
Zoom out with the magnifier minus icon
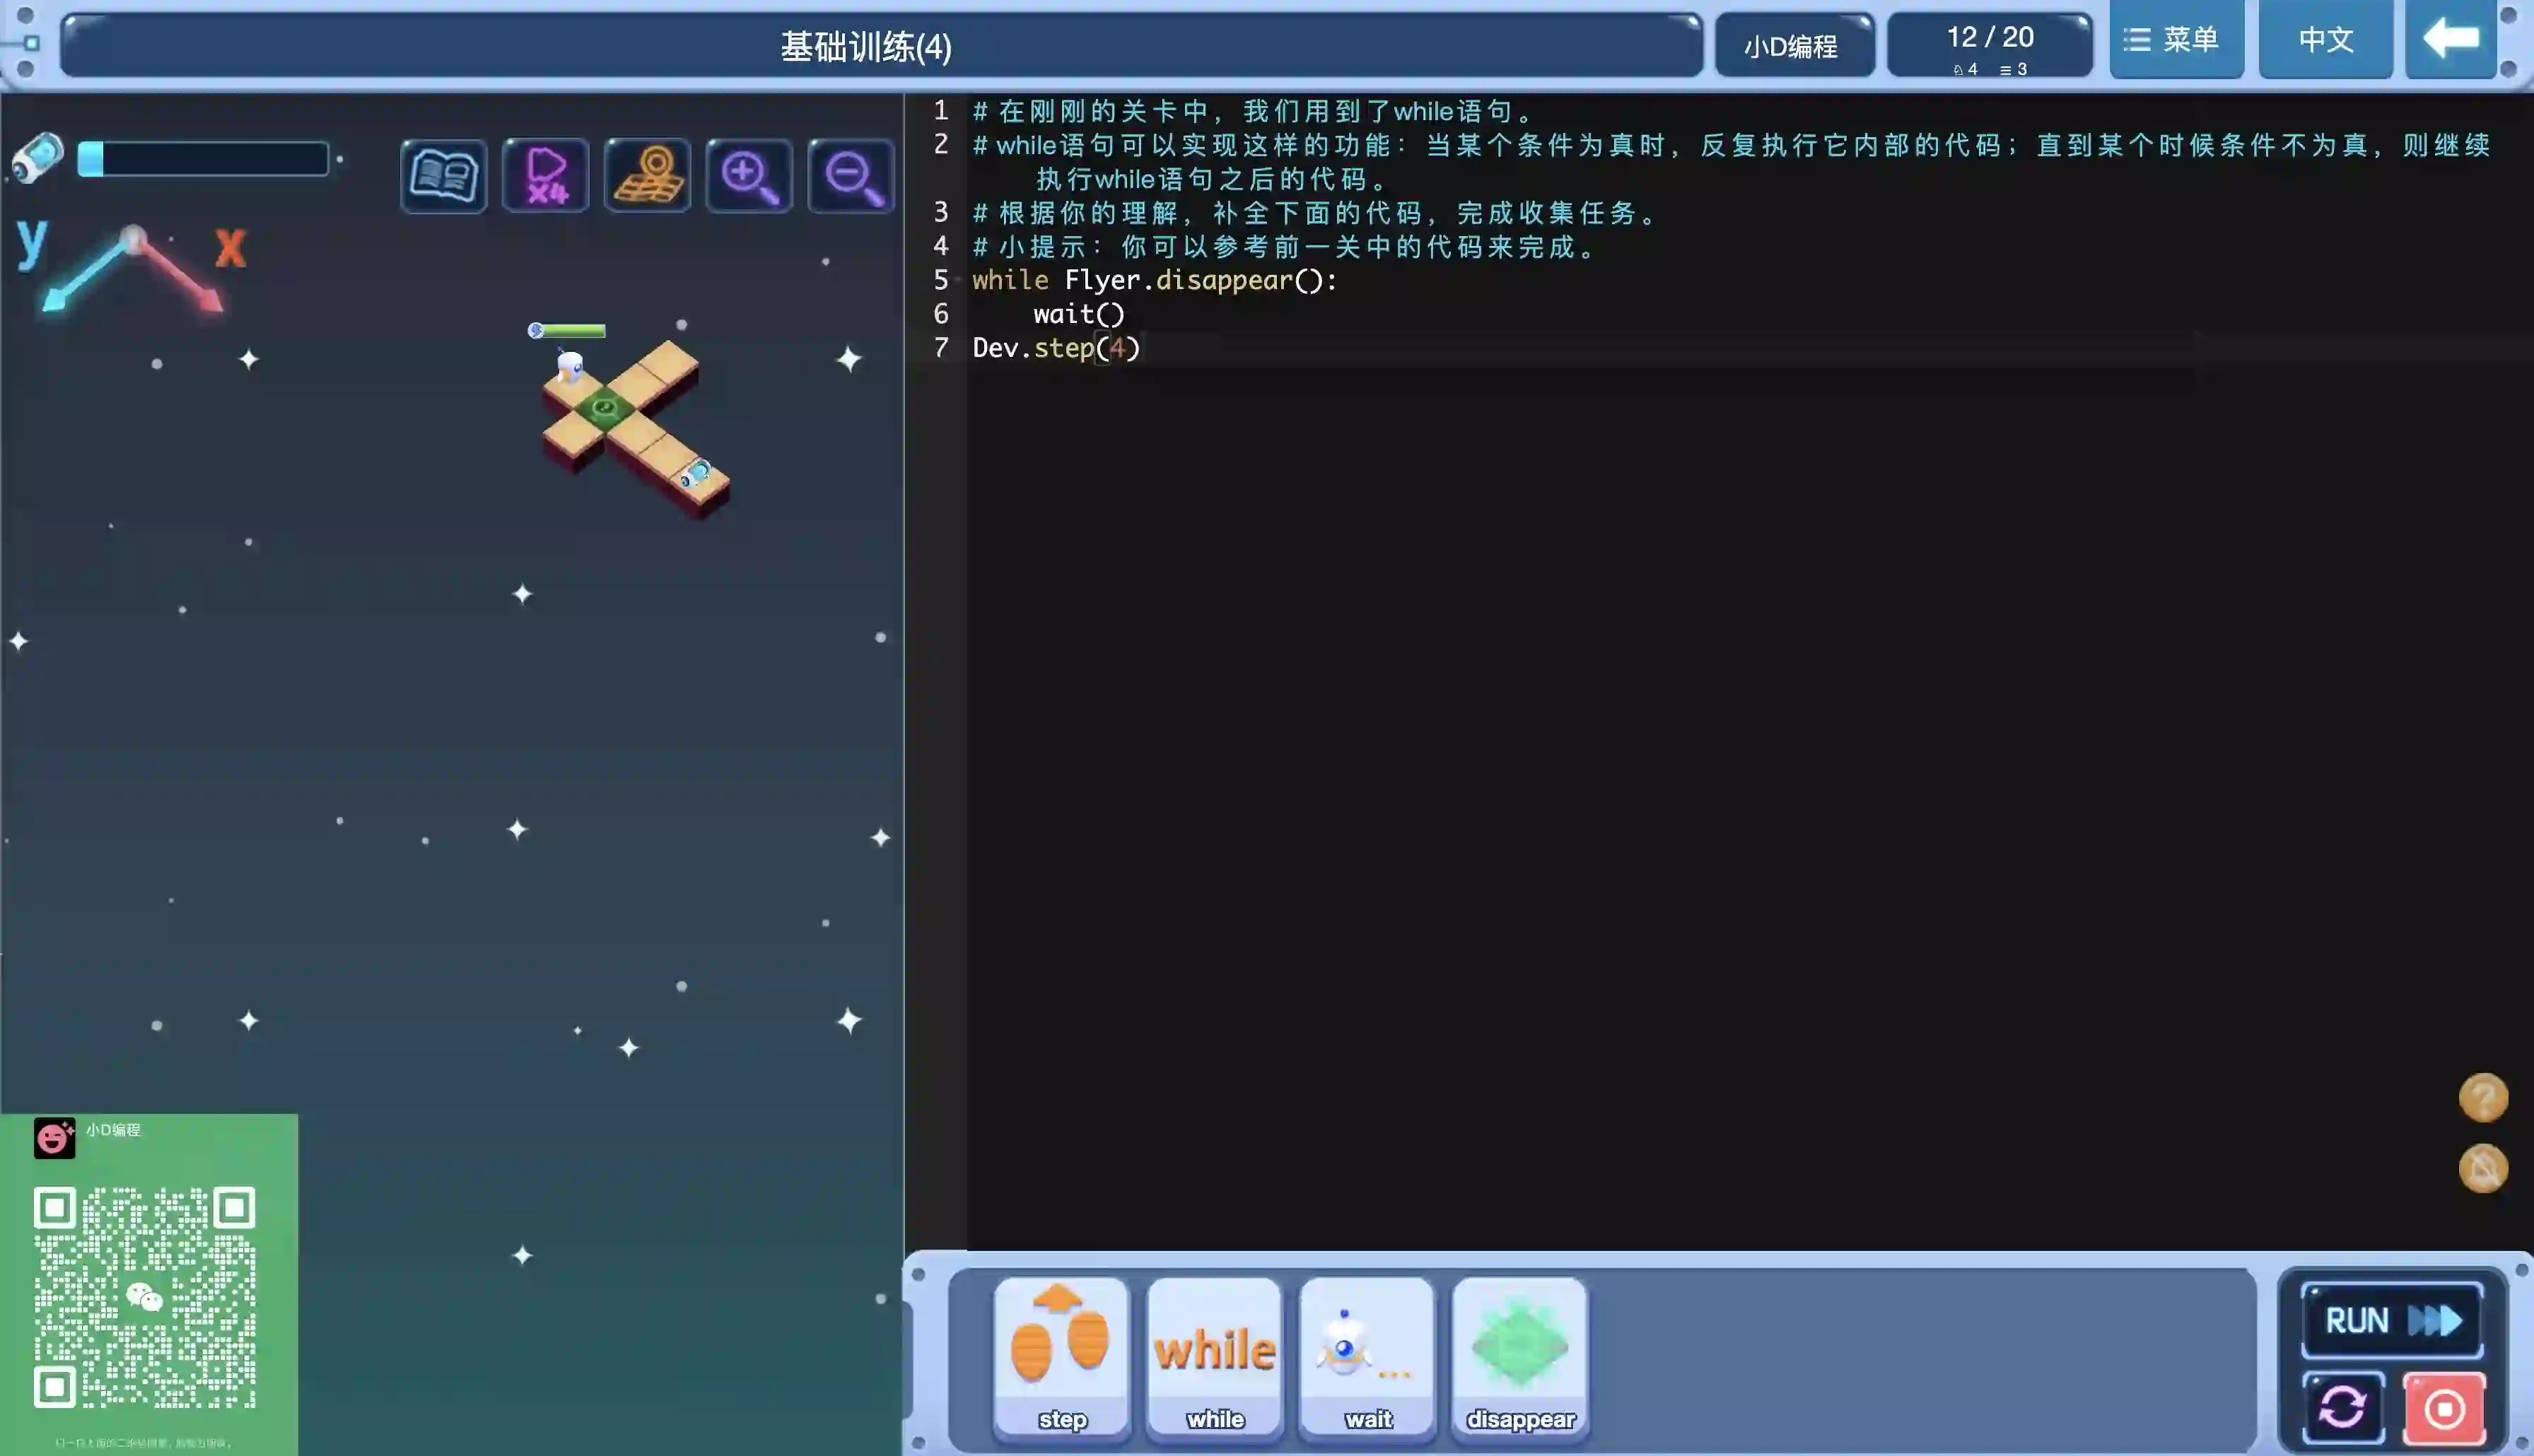(851, 176)
